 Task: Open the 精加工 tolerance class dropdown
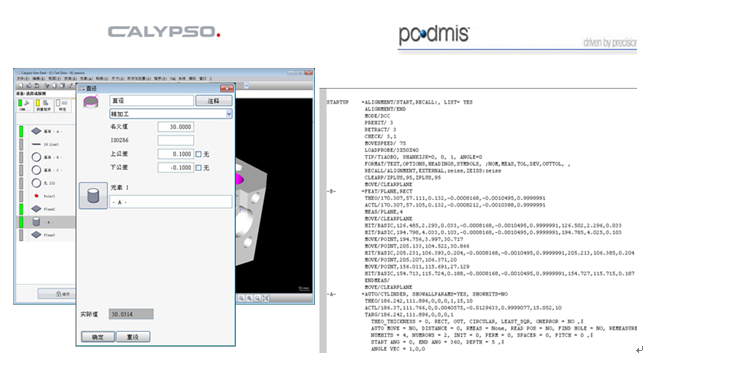pyautogui.click(x=171, y=114)
